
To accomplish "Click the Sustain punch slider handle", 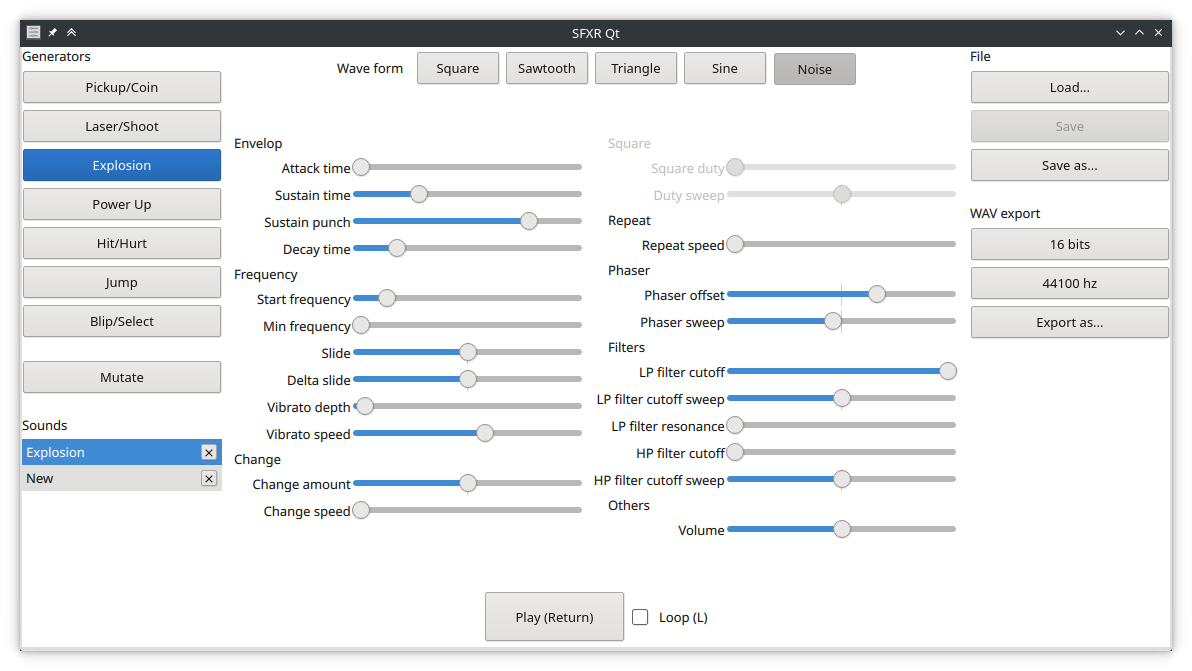I will pyautogui.click(x=529, y=221).
